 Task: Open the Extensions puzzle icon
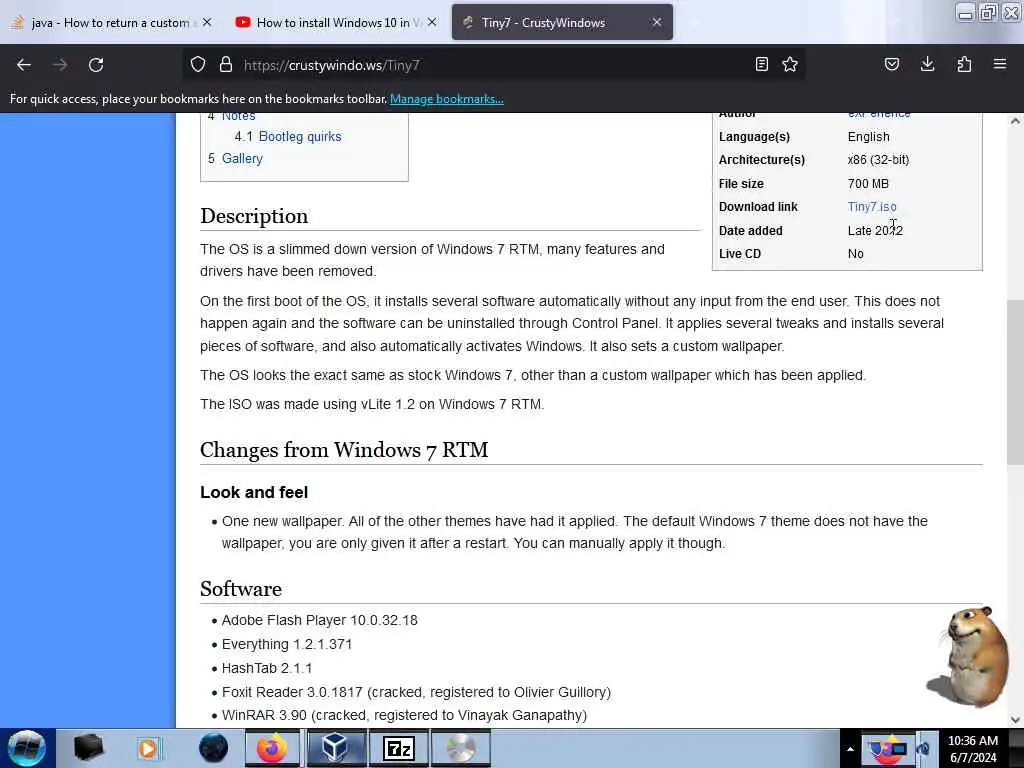964,64
